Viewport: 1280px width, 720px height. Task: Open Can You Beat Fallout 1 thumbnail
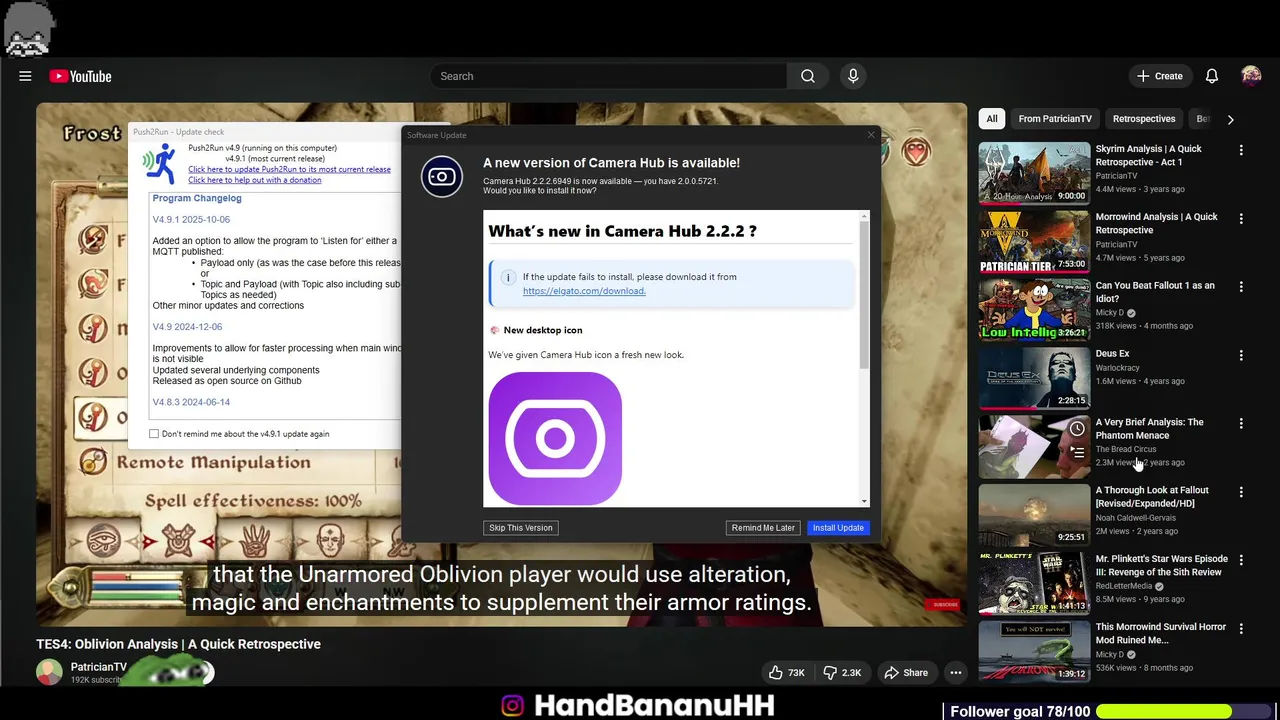pos(1034,310)
